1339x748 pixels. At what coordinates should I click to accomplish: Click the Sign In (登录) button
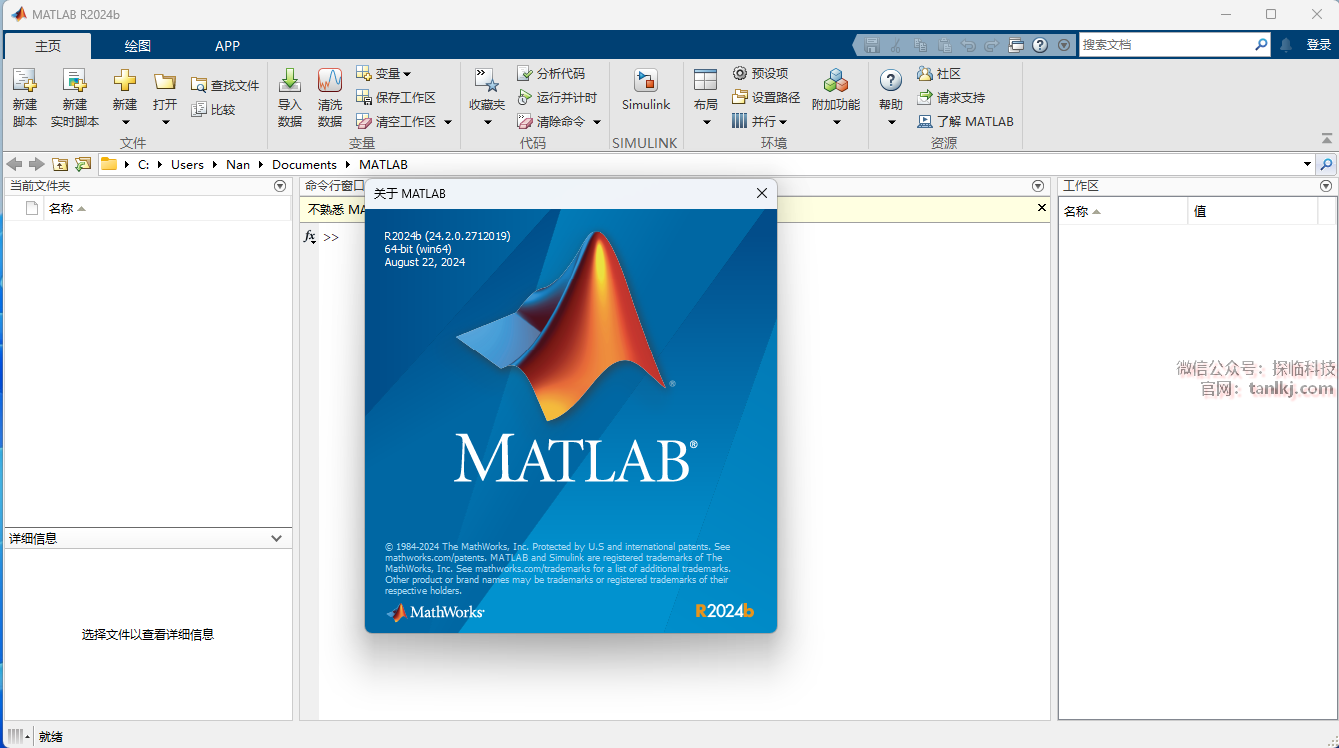(1318, 45)
